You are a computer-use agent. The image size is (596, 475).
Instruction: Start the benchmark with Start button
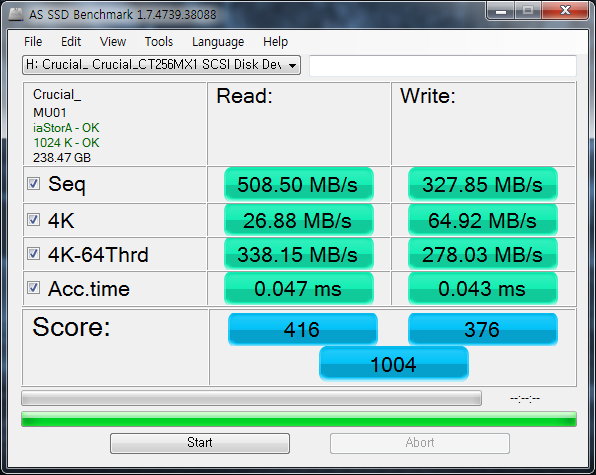pos(200,443)
